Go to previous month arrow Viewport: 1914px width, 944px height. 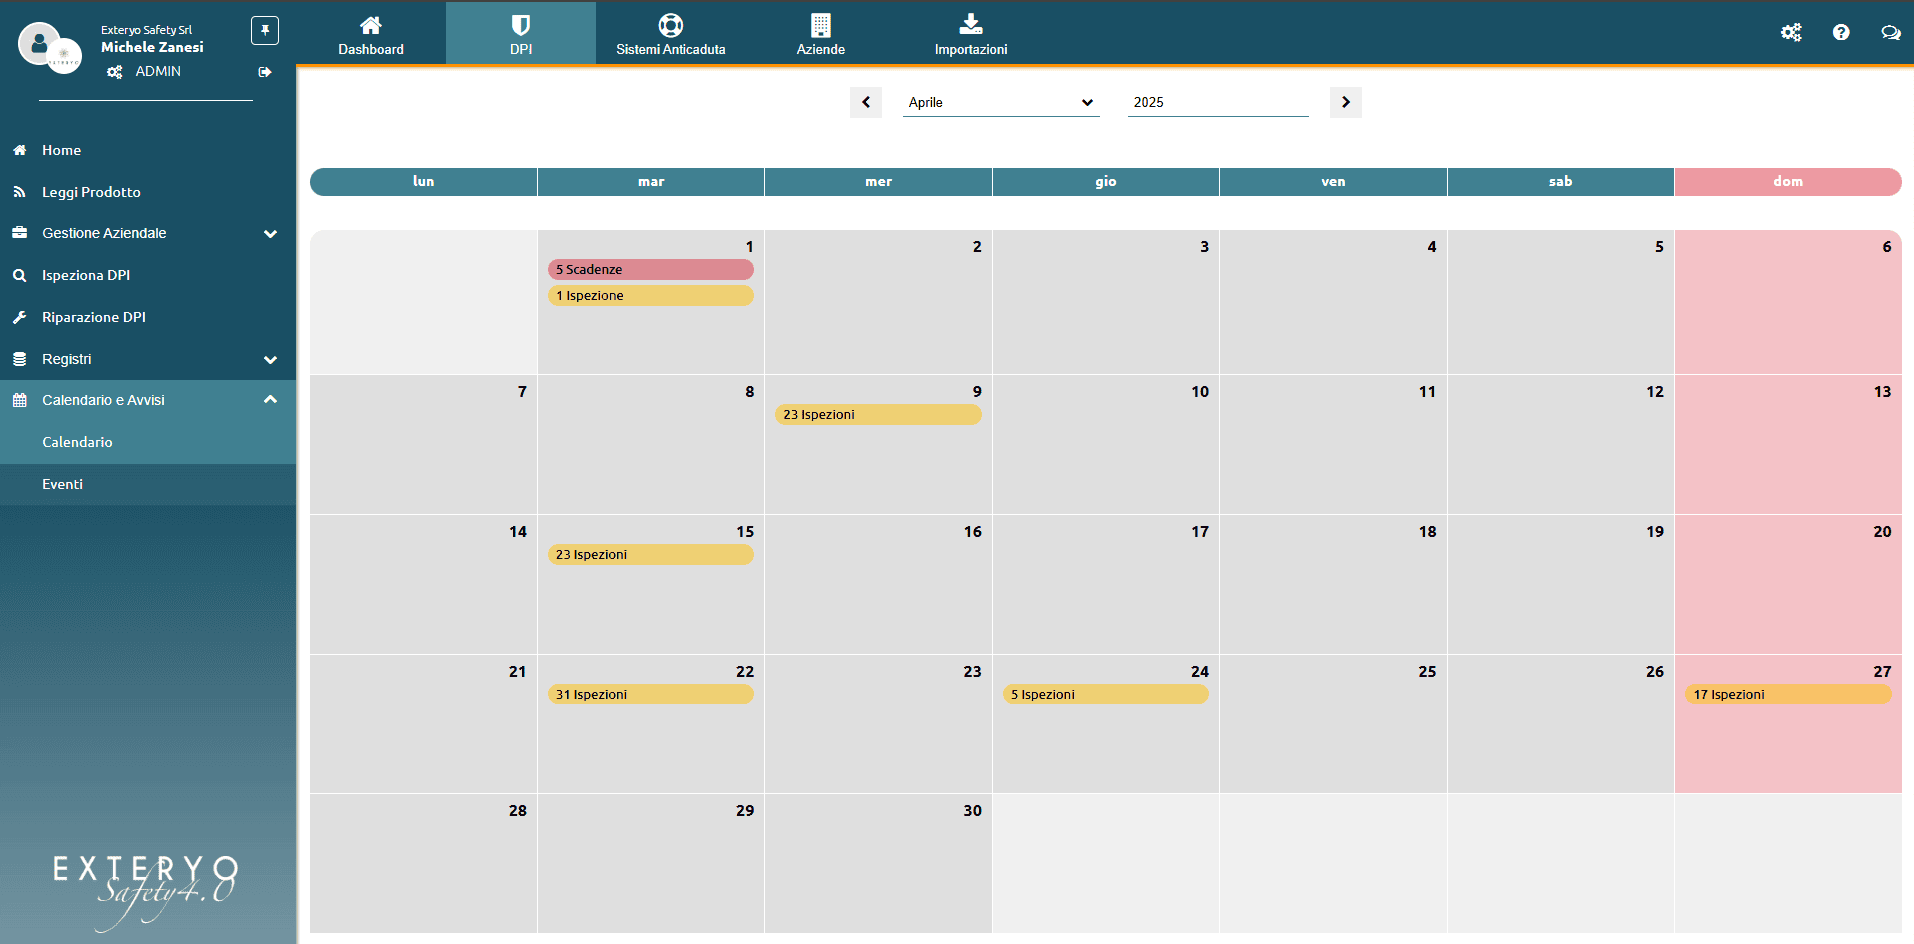point(866,102)
